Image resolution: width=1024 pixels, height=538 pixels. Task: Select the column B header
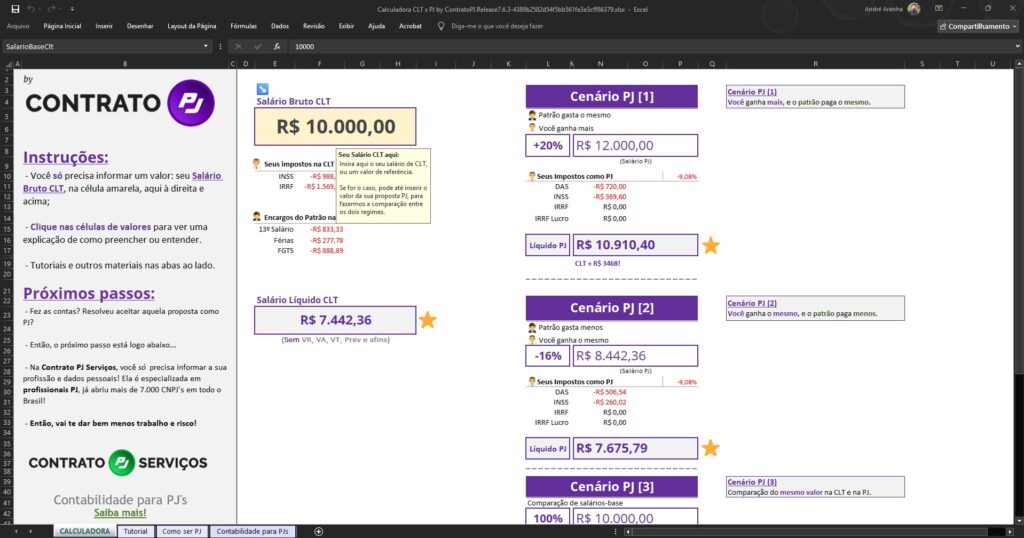pos(125,64)
